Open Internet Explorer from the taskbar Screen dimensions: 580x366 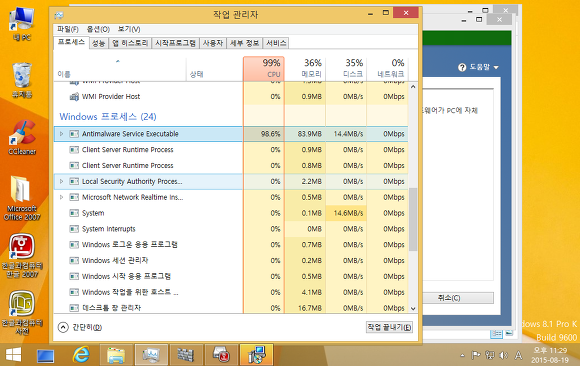tap(81, 355)
